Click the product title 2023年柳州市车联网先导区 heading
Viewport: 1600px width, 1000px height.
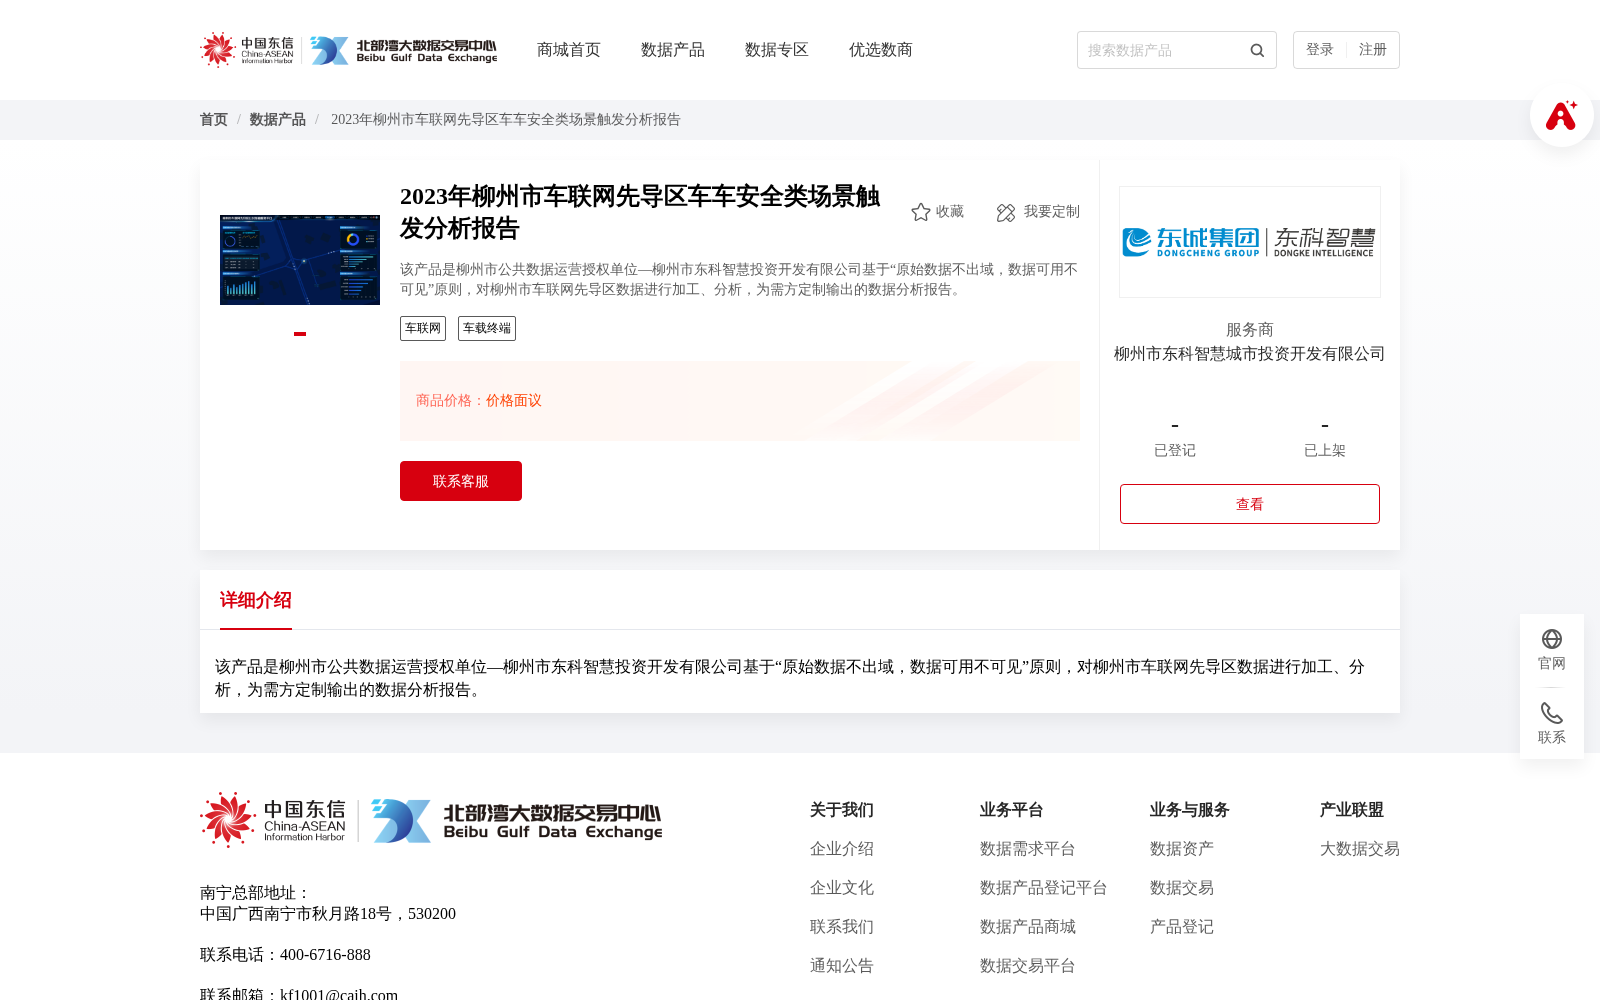click(x=640, y=212)
